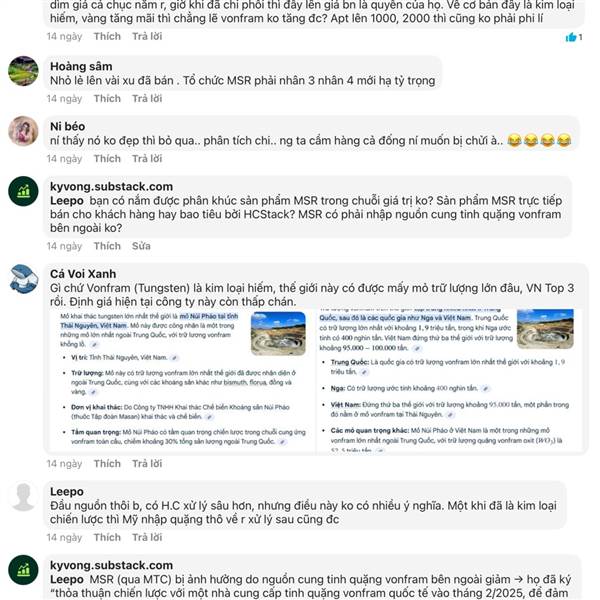The height and width of the screenshot is (600, 600).
Task: Click laughing emojis in Ni béo's comment
Action: click(539, 141)
